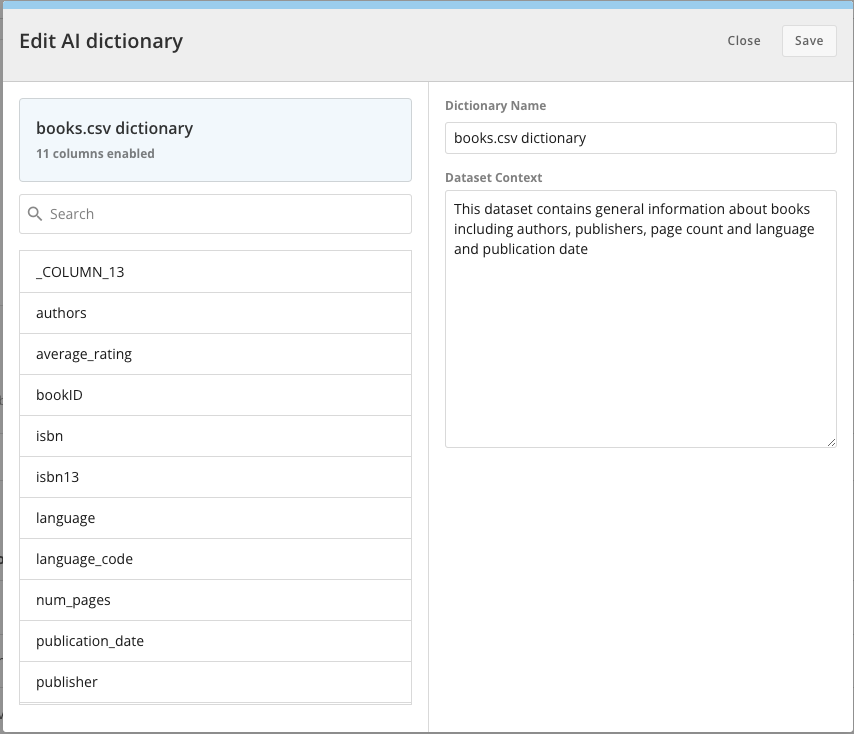This screenshot has height=734, width=854.
Task: Select the average_rating column
Action: pyautogui.click(x=215, y=354)
